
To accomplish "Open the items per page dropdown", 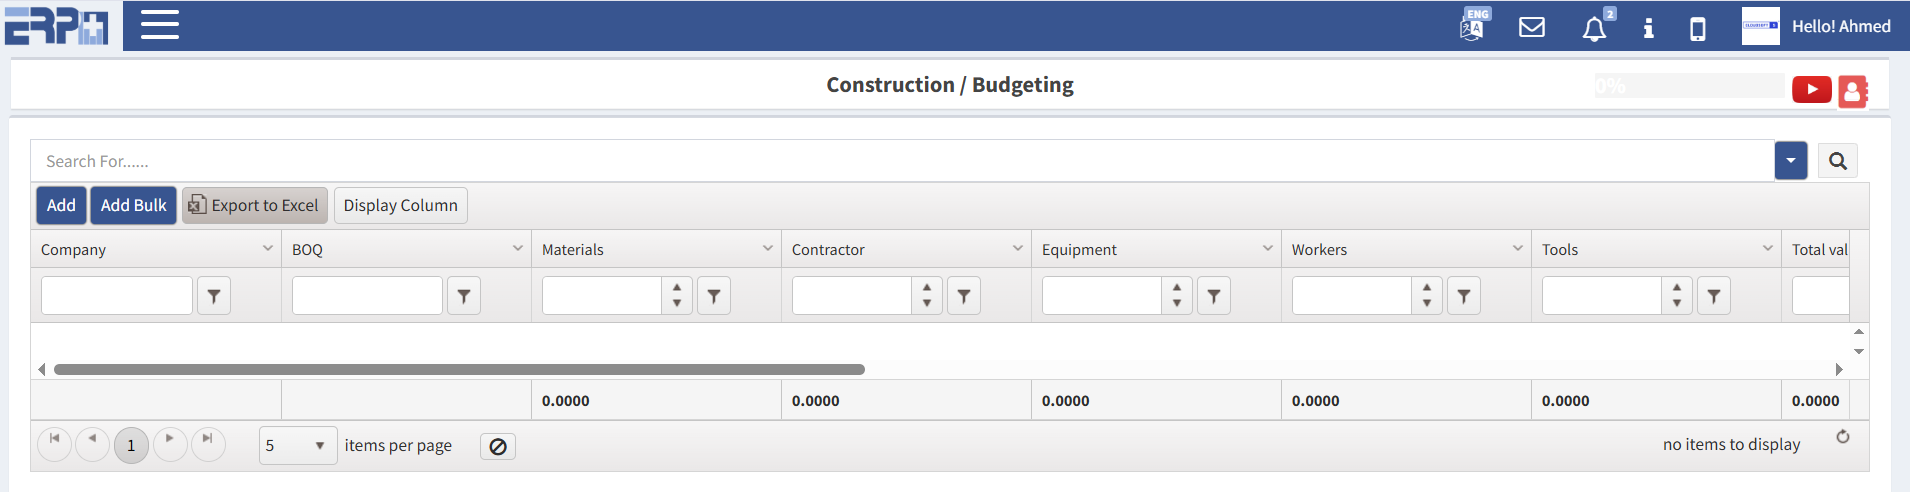I will tap(297, 446).
